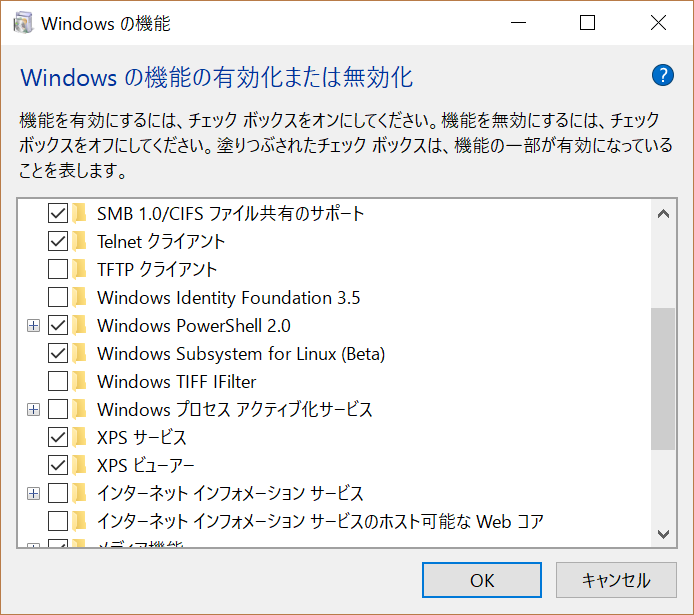Image resolution: width=694 pixels, height=615 pixels.
Task: Expand インターネット インフォメーション サービス tree node
Action: 33,493
